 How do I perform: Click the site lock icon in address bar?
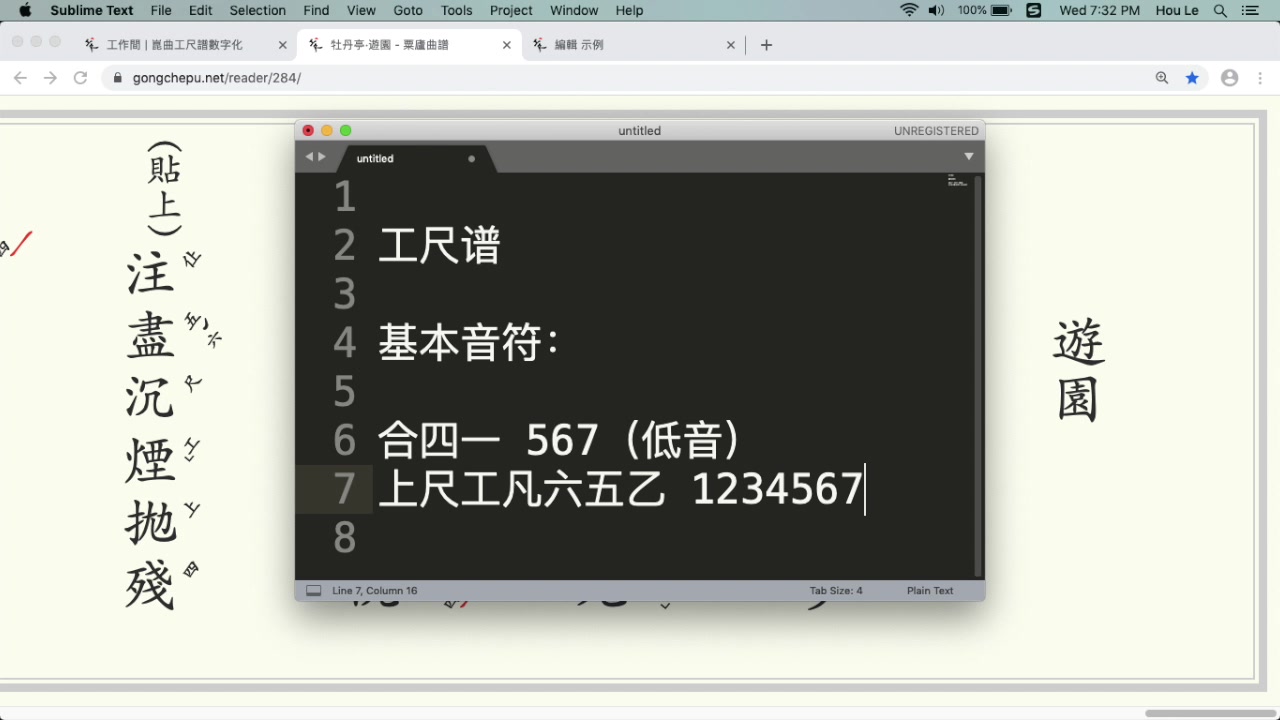click(118, 78)
